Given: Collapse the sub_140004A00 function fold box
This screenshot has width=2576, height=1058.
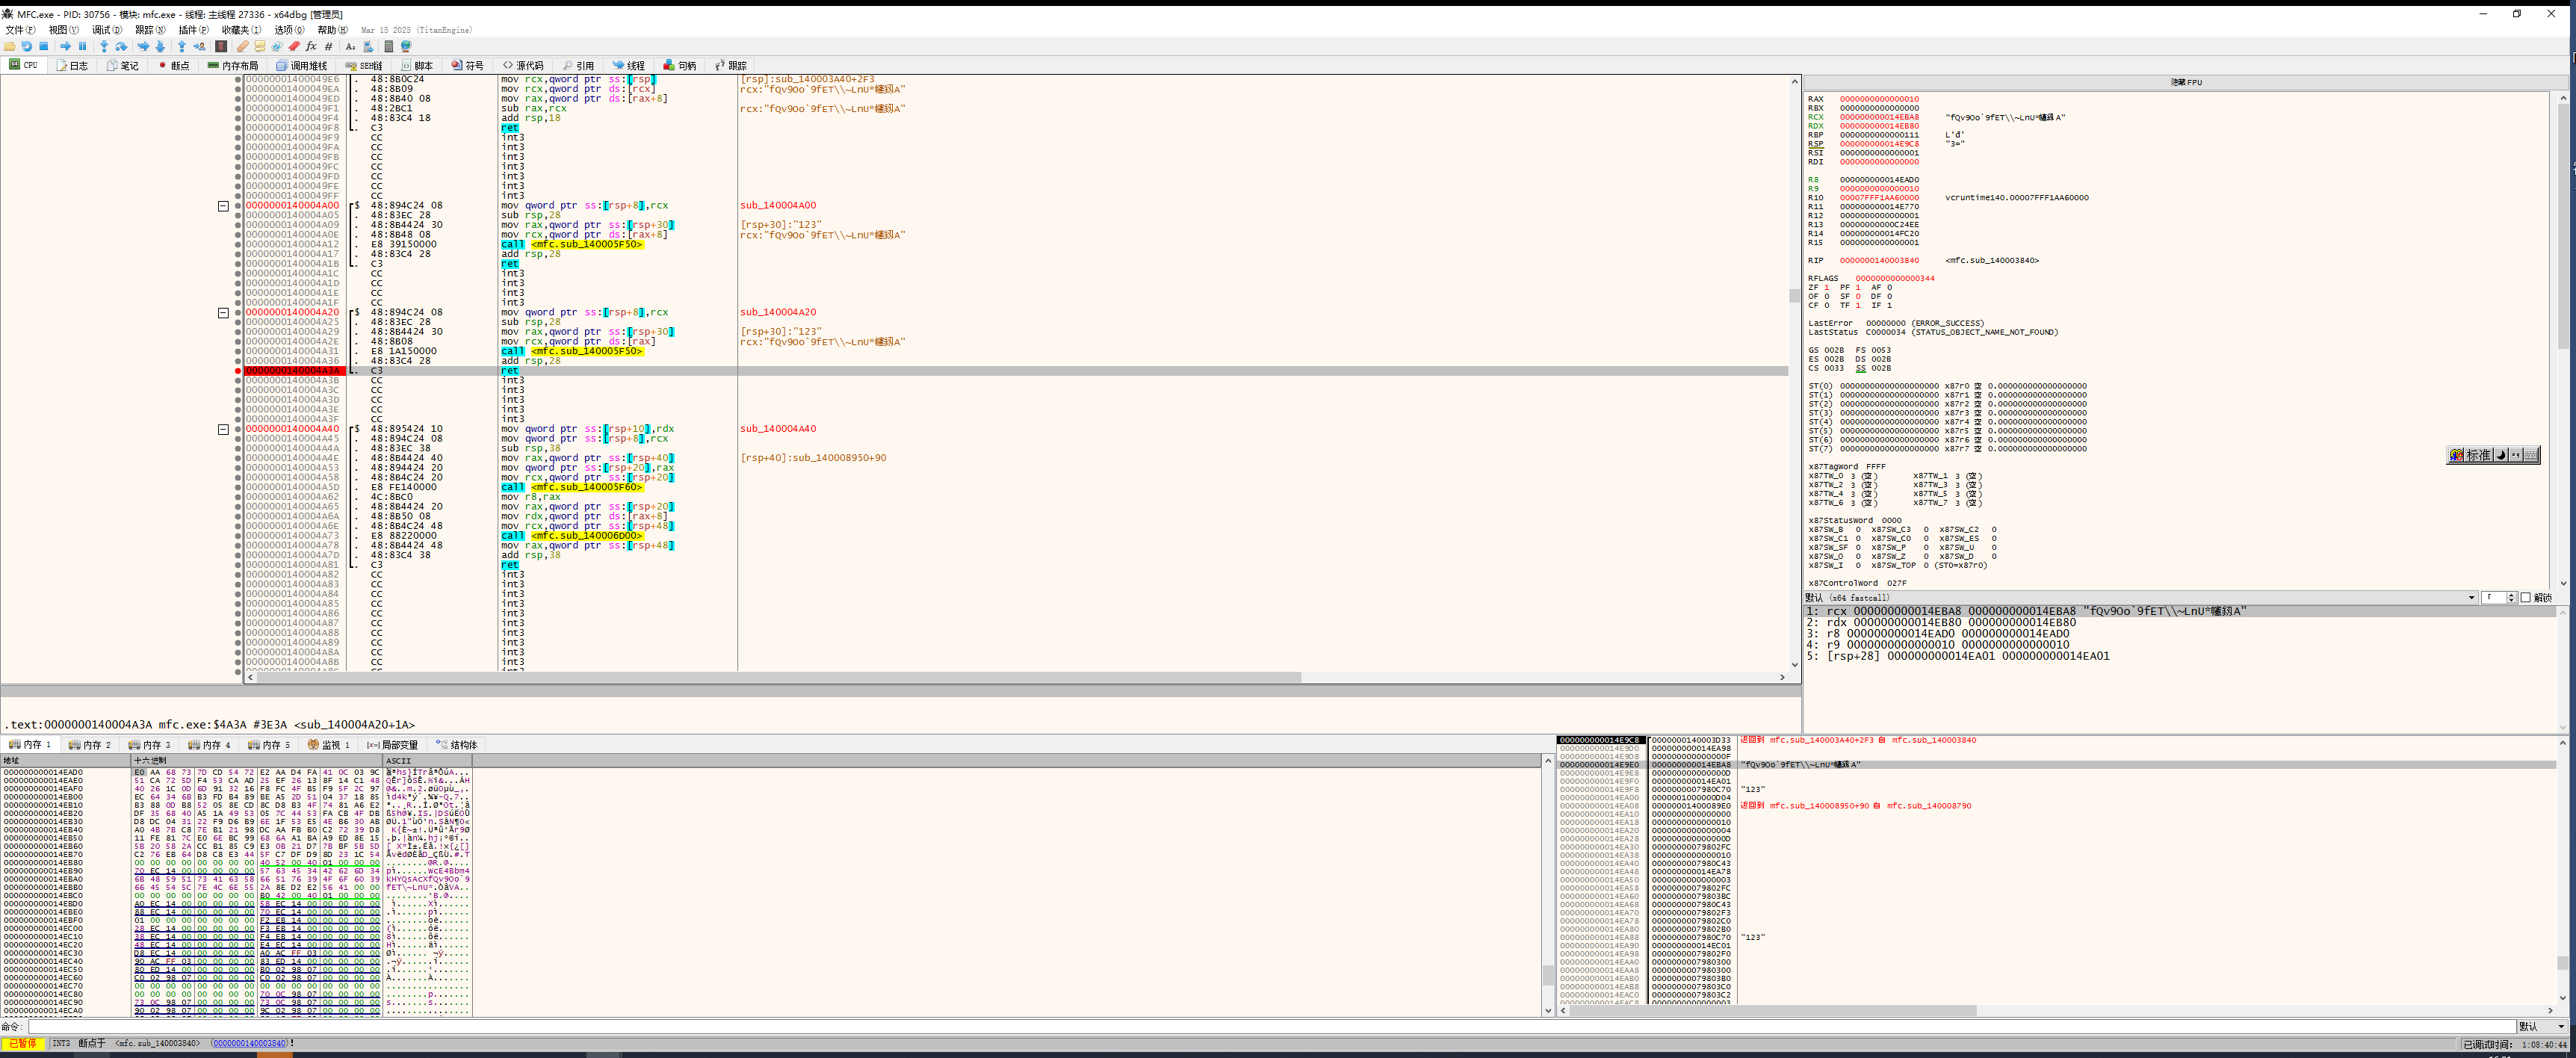Looking at the screenshot, I should (x=223, y=206).
